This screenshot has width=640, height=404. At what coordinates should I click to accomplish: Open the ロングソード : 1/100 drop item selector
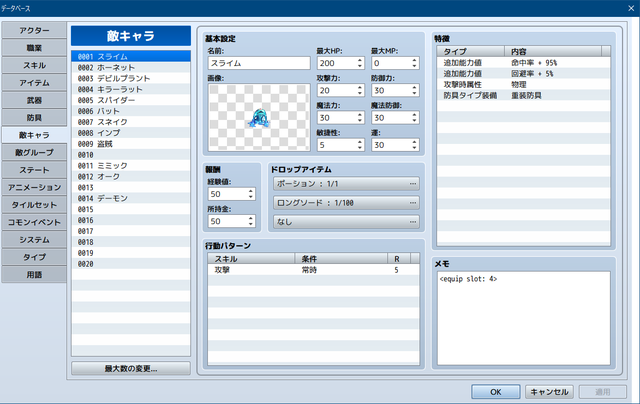coord(346,203)
